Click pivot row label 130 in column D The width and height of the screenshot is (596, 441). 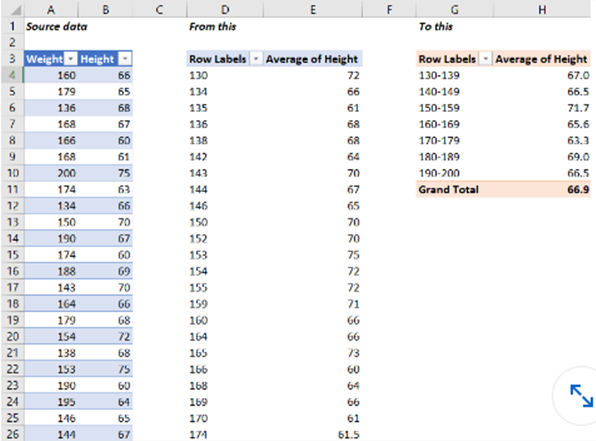pos(198,75)
